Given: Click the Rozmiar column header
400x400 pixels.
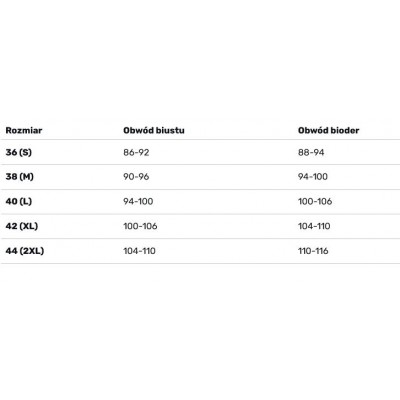Looking at the screenshot, I should click(24, 130).
